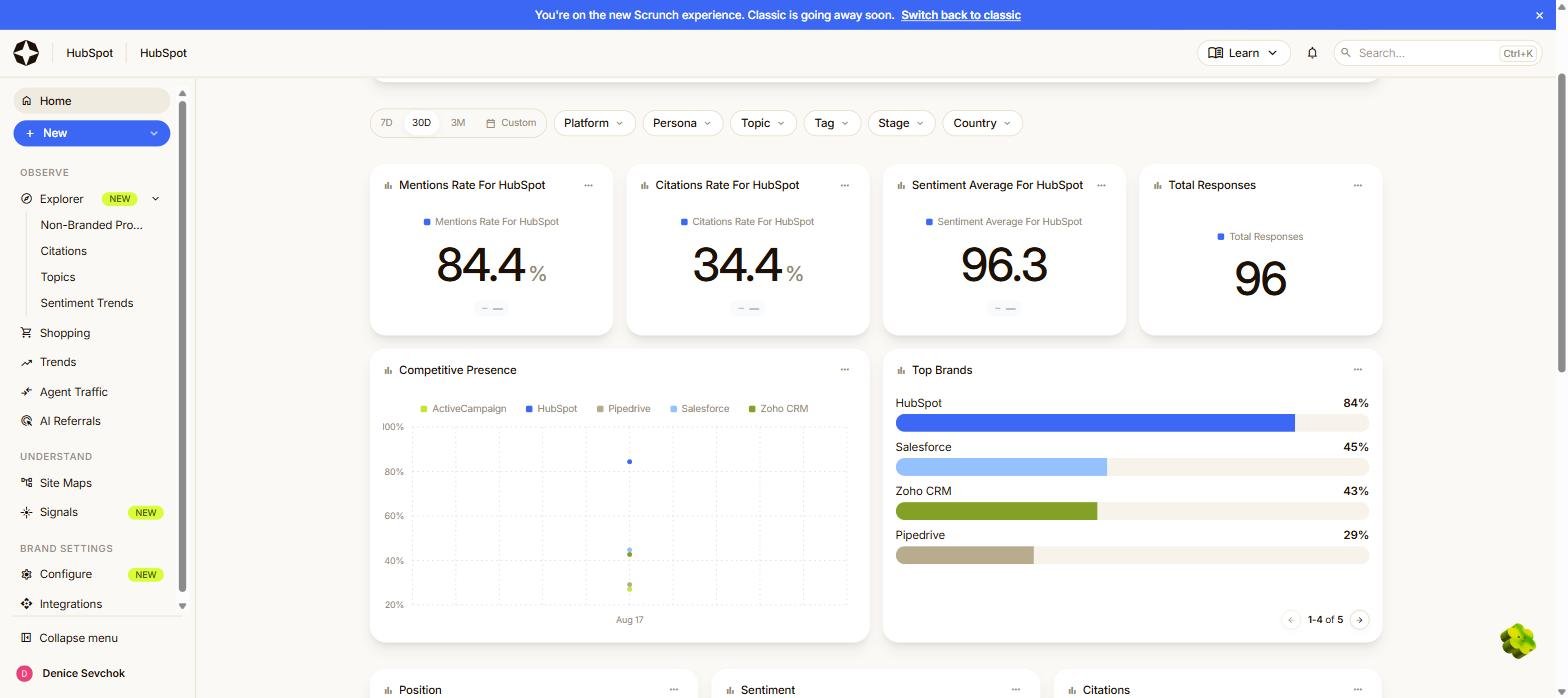
Task: Select the 3M time range
Action: pos(458,123)
